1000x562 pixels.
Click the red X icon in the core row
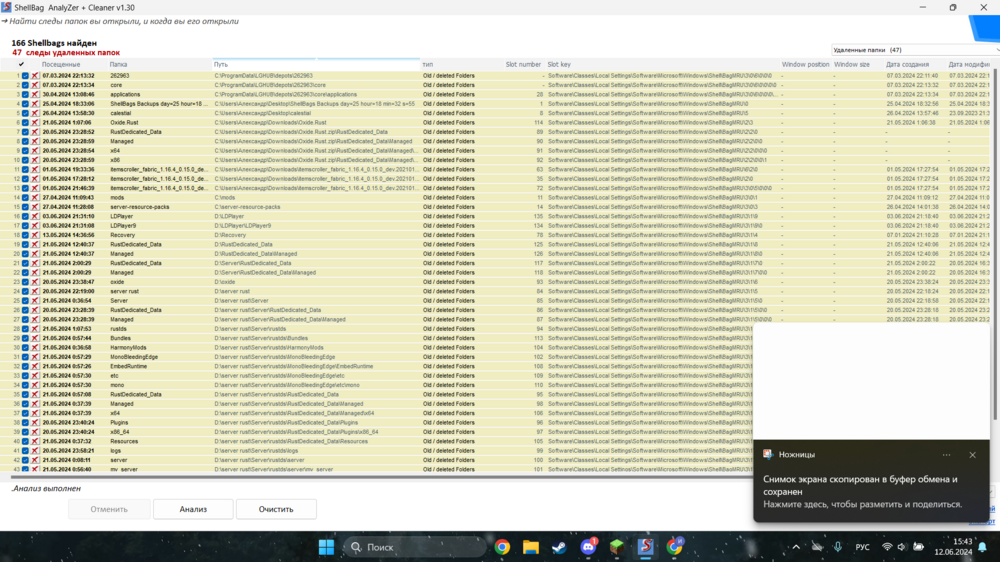click(x=35, y=85)
